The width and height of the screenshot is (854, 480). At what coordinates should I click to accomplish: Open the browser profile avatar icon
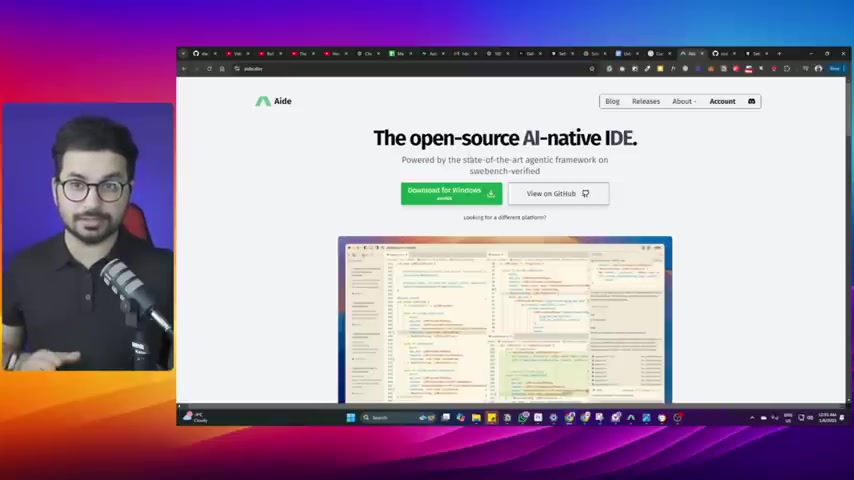pos(818,69)
